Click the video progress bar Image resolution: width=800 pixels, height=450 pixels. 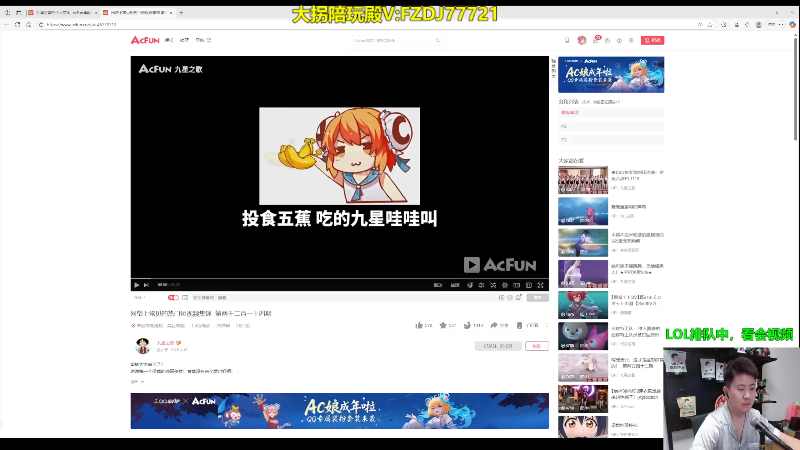point(340,279)
